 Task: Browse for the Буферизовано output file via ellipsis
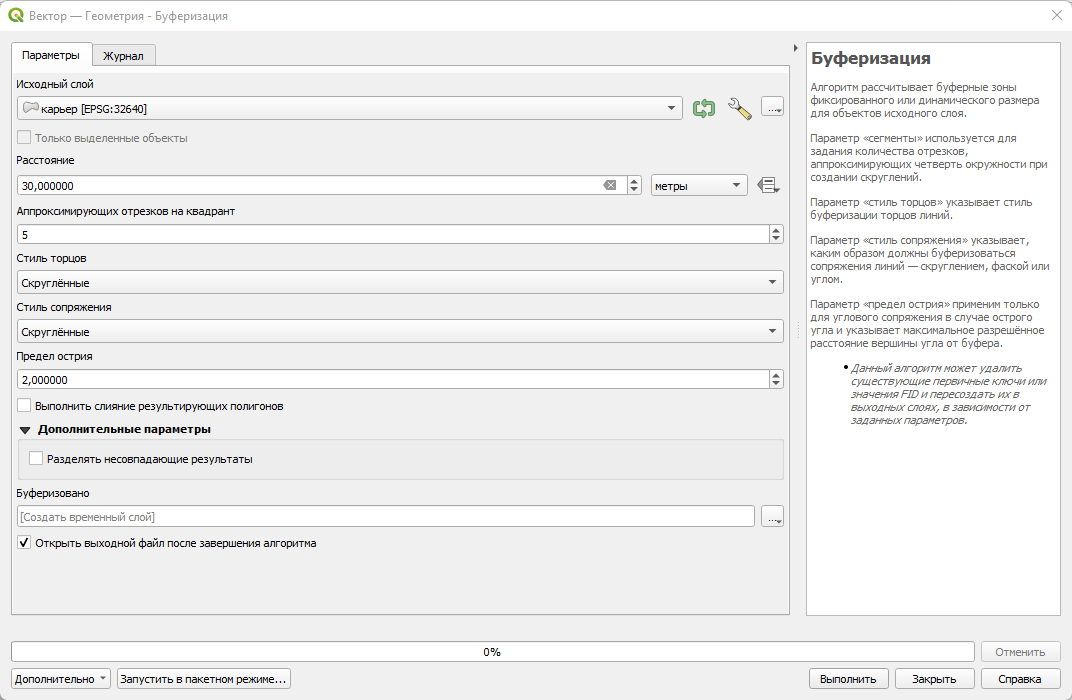point(773,517)
